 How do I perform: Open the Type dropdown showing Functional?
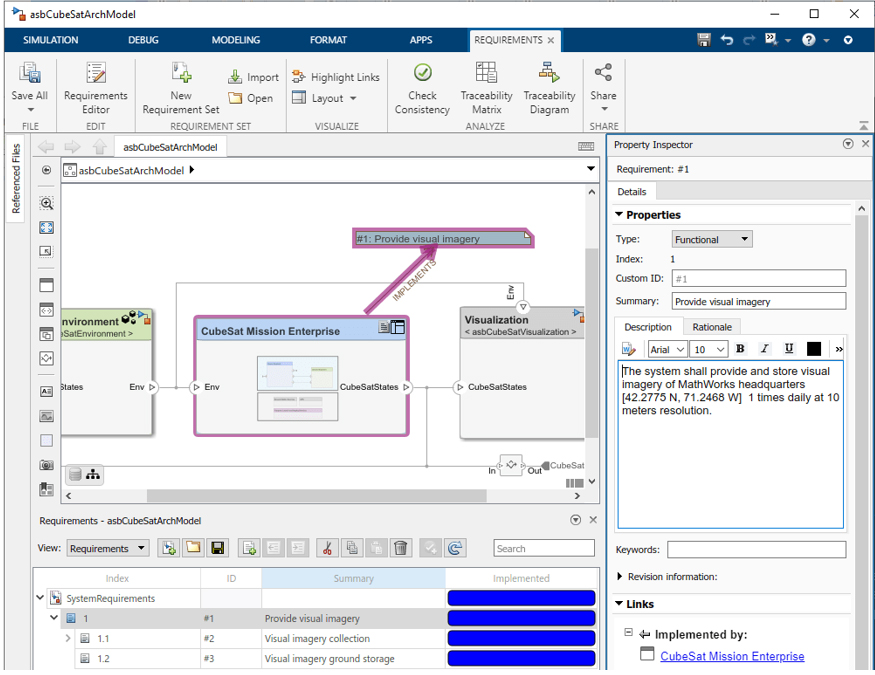click(711, 240)
